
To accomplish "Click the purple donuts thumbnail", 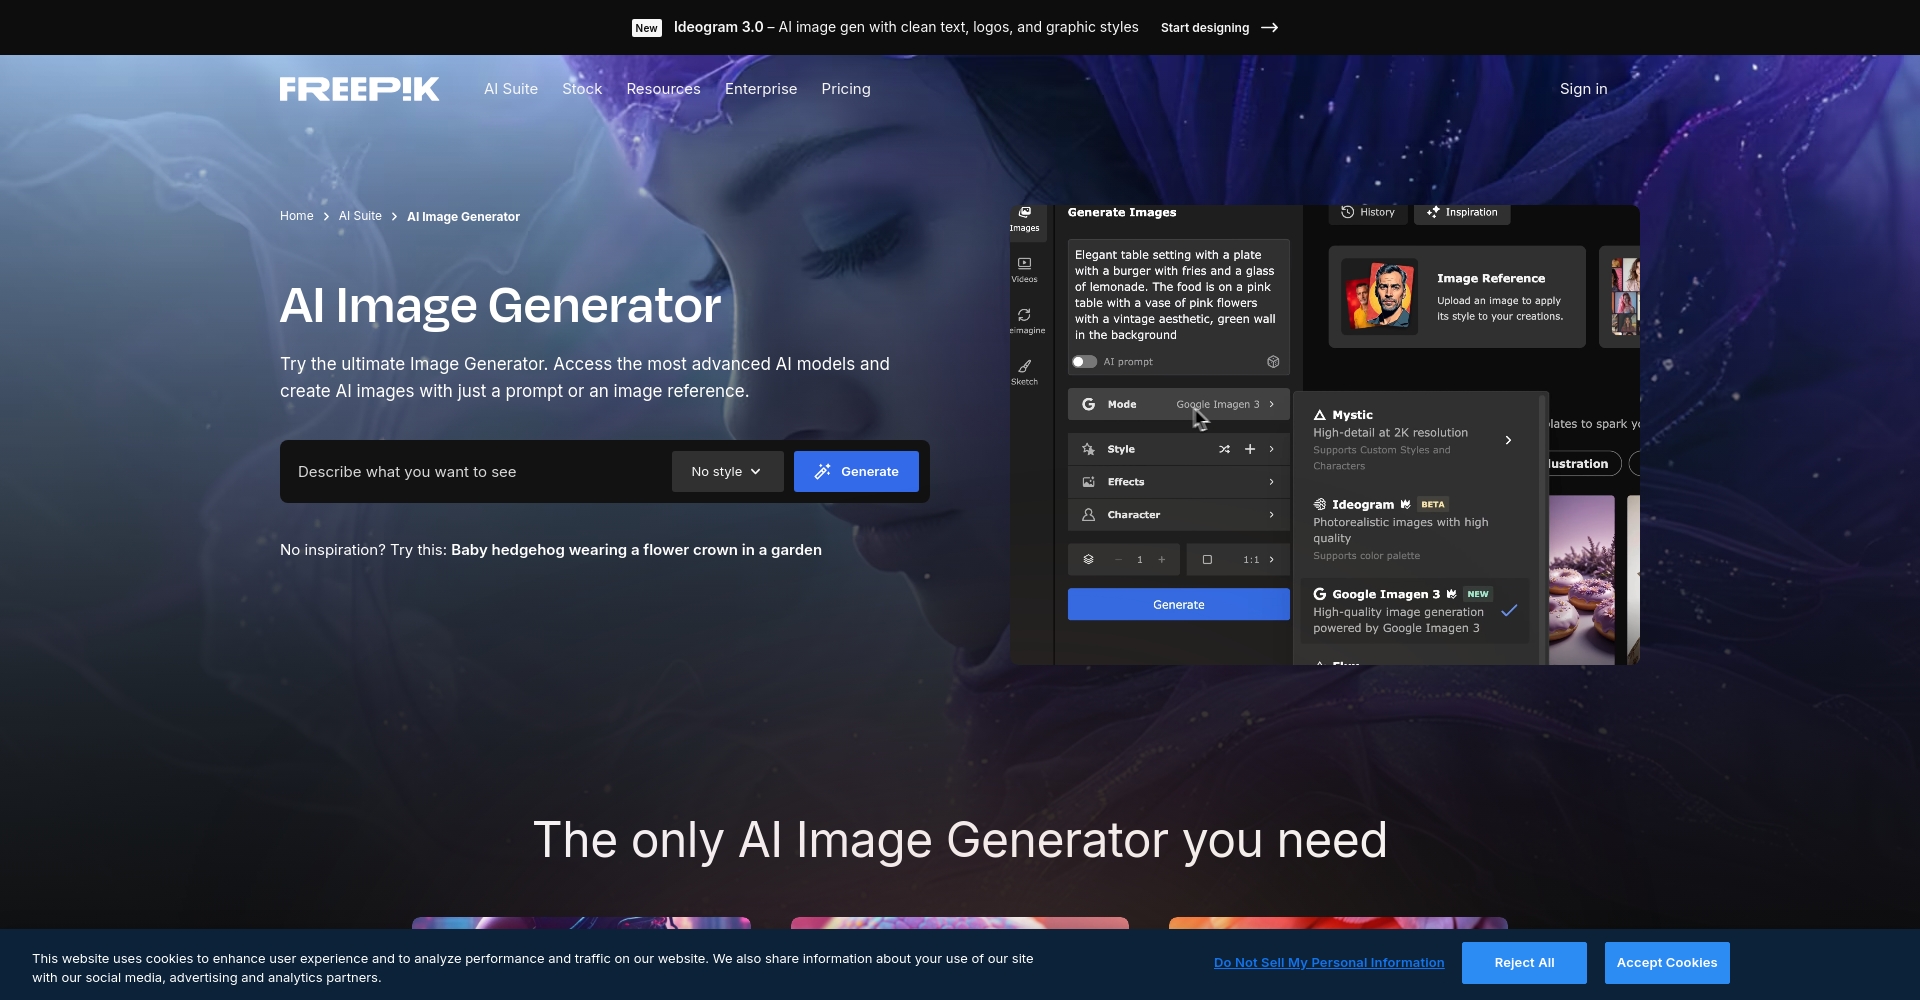I will click(1582, 580).
